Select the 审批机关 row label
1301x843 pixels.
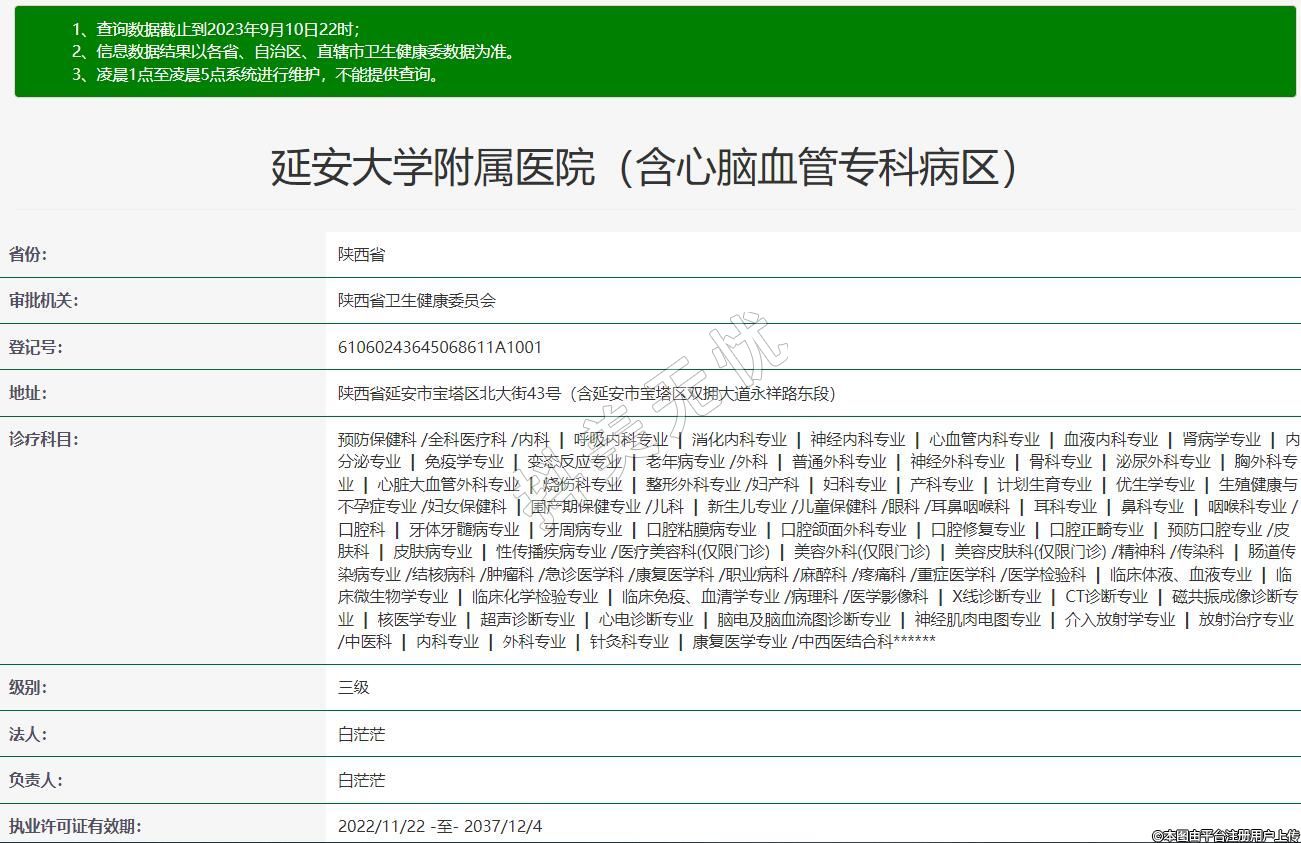pyautogui.click(x=43, y=301)
